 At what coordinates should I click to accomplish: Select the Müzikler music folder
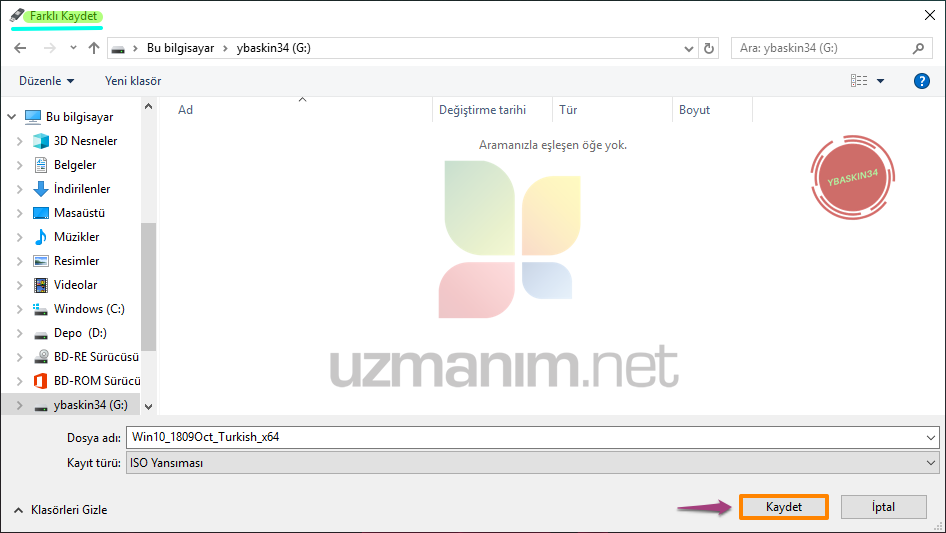77,237
